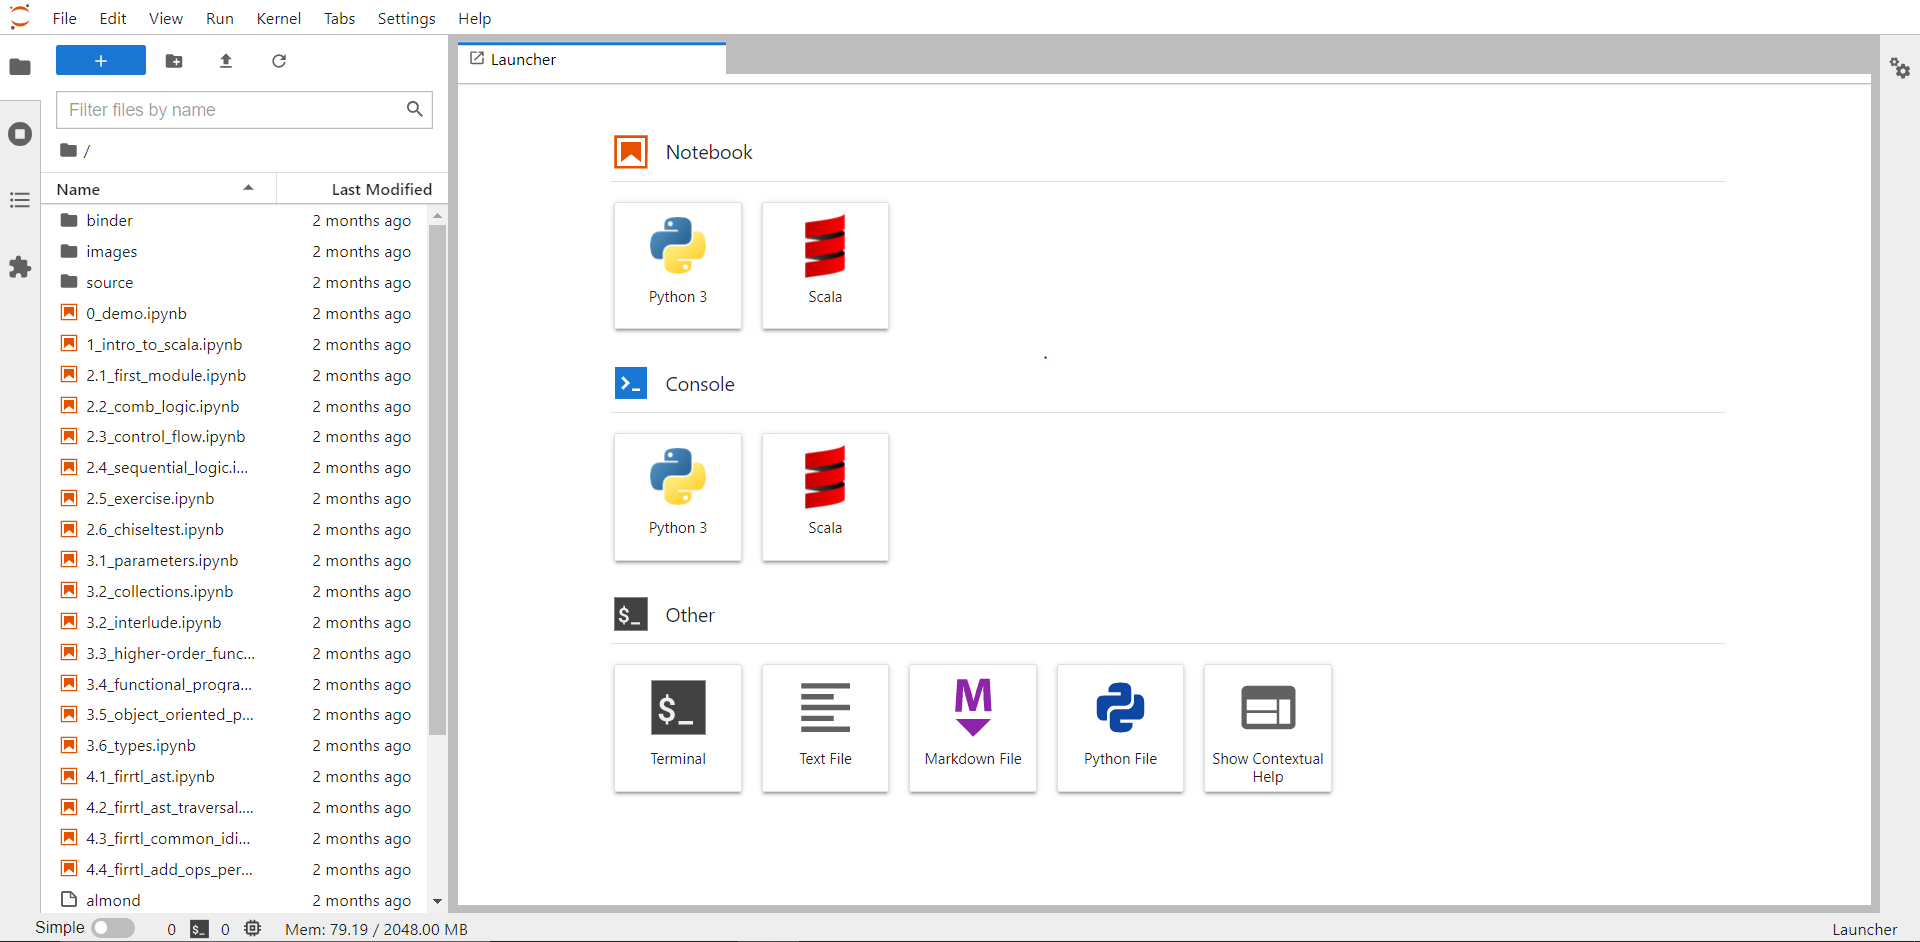Select 3.2_collections.ipynb file
Image resolution: width=1920 pixels, height=942 pixels.
(x=235, y=591)
